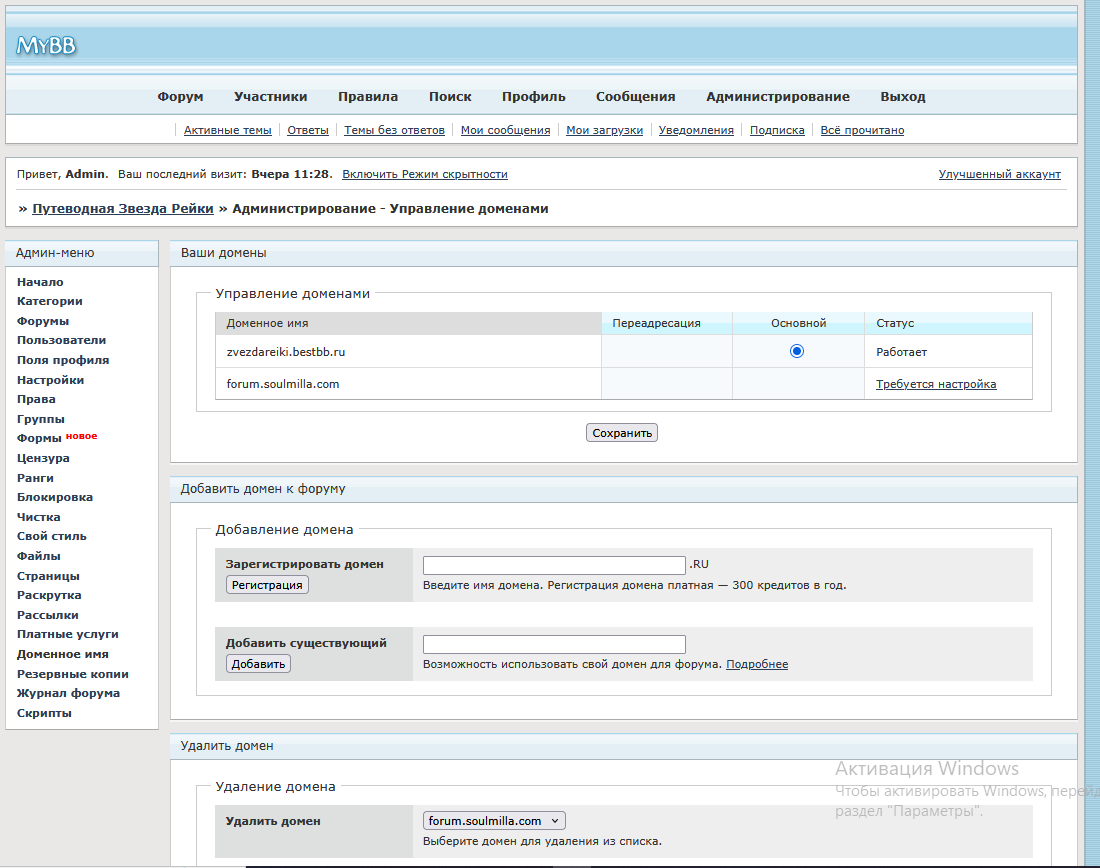1100x868 pixels.
Task: Click the Работает status text
Action: 901,352
